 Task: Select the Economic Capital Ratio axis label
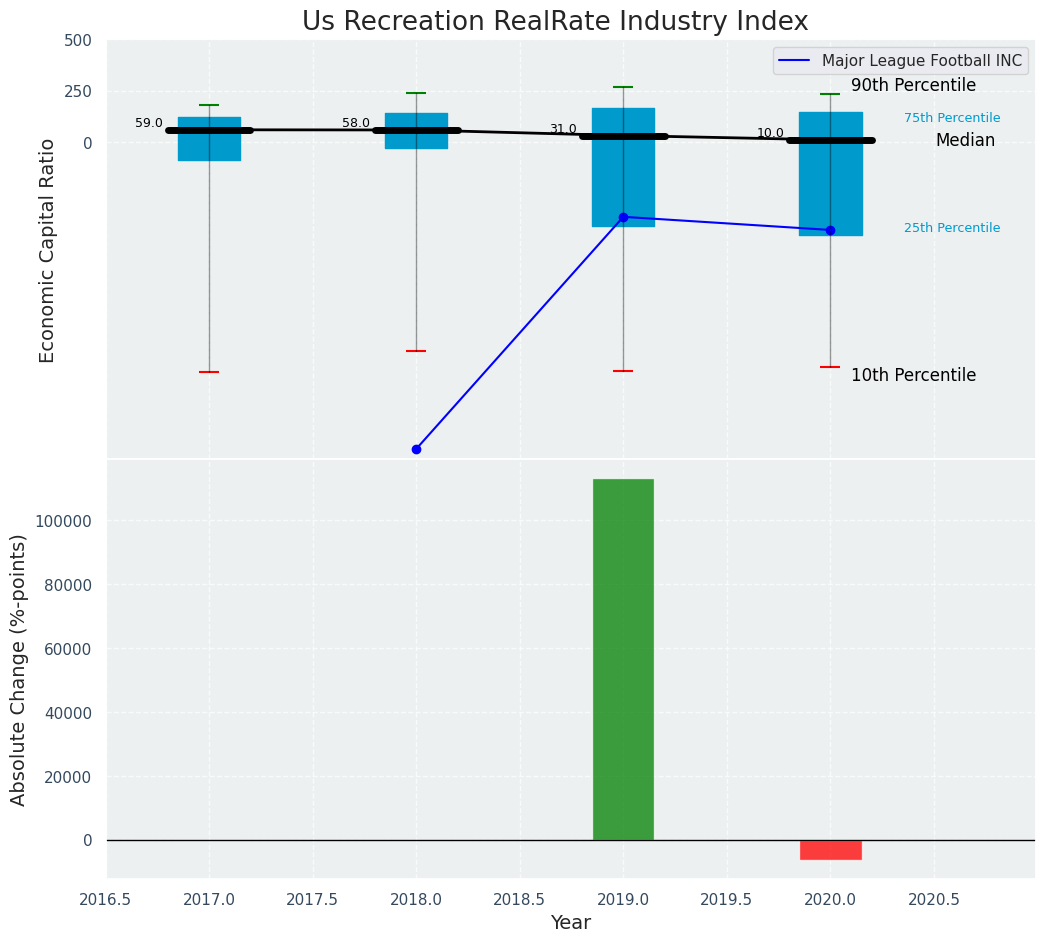coord(47,250)
